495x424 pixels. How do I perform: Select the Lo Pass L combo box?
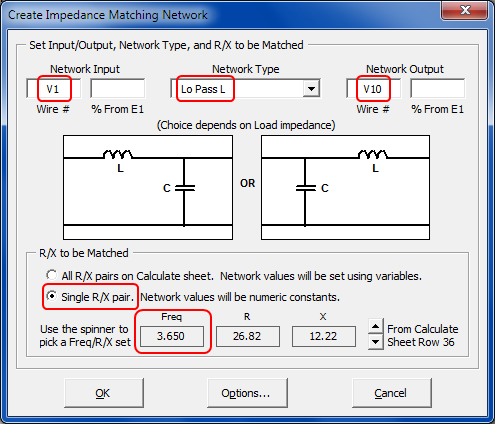click(245, 89)
